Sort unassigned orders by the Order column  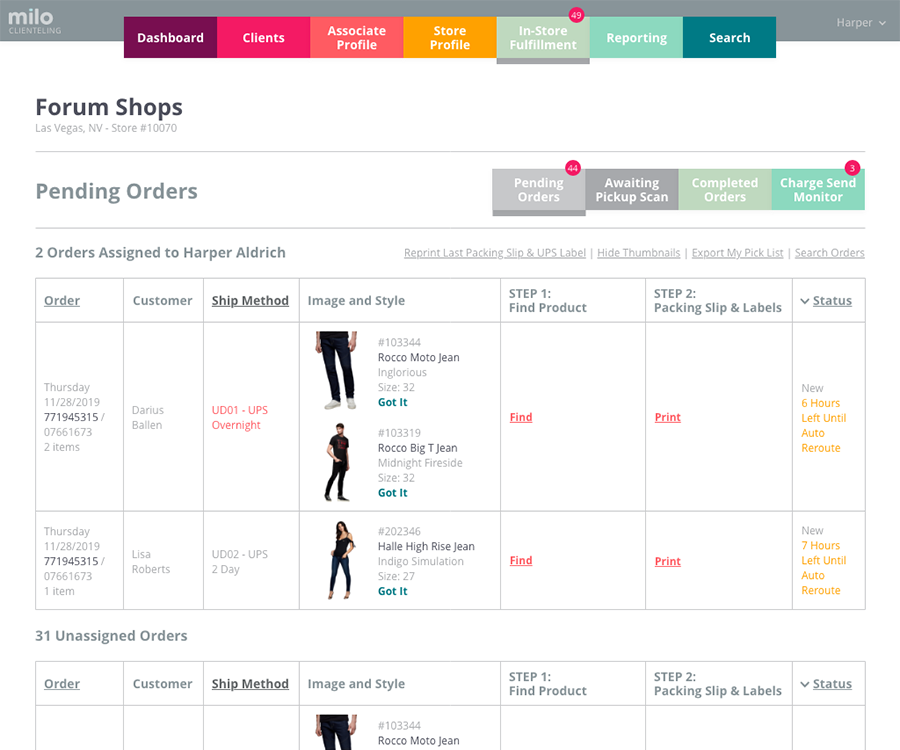click(62, 684)
